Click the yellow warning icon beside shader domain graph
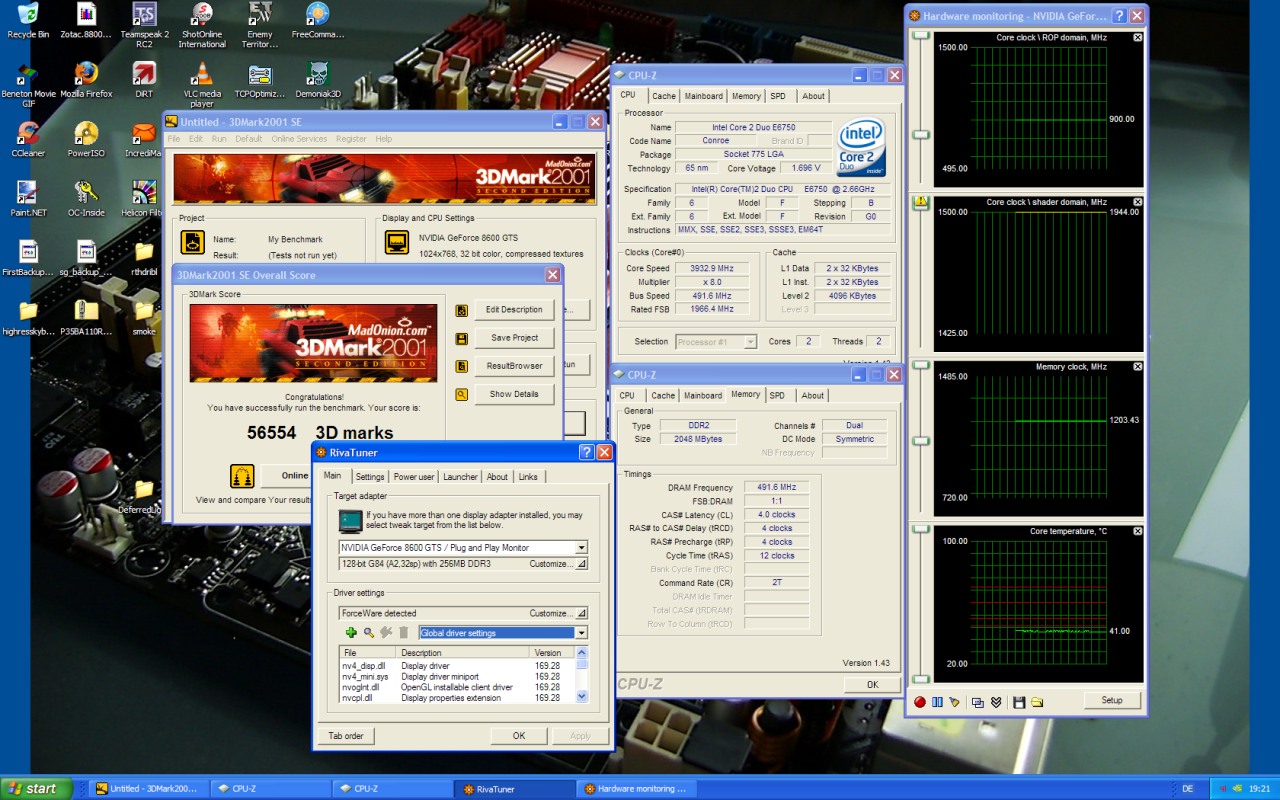This screenshot has width=1280, height=800. pyautogui.click(x=921, y=202)
